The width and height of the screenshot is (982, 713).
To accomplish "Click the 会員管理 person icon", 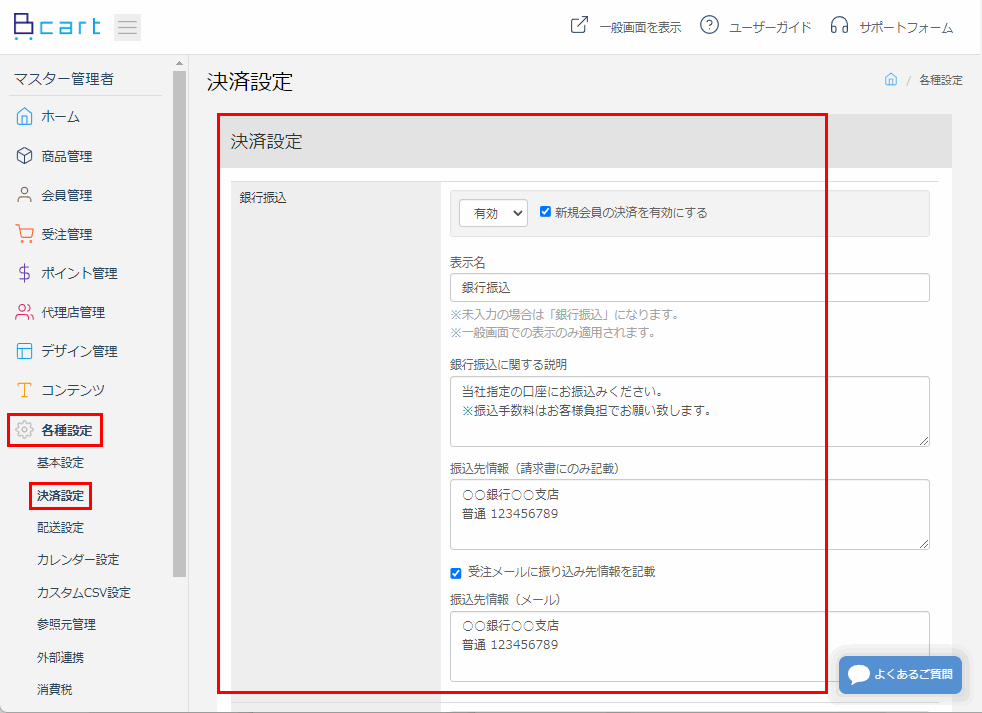I will coord(24,195).
